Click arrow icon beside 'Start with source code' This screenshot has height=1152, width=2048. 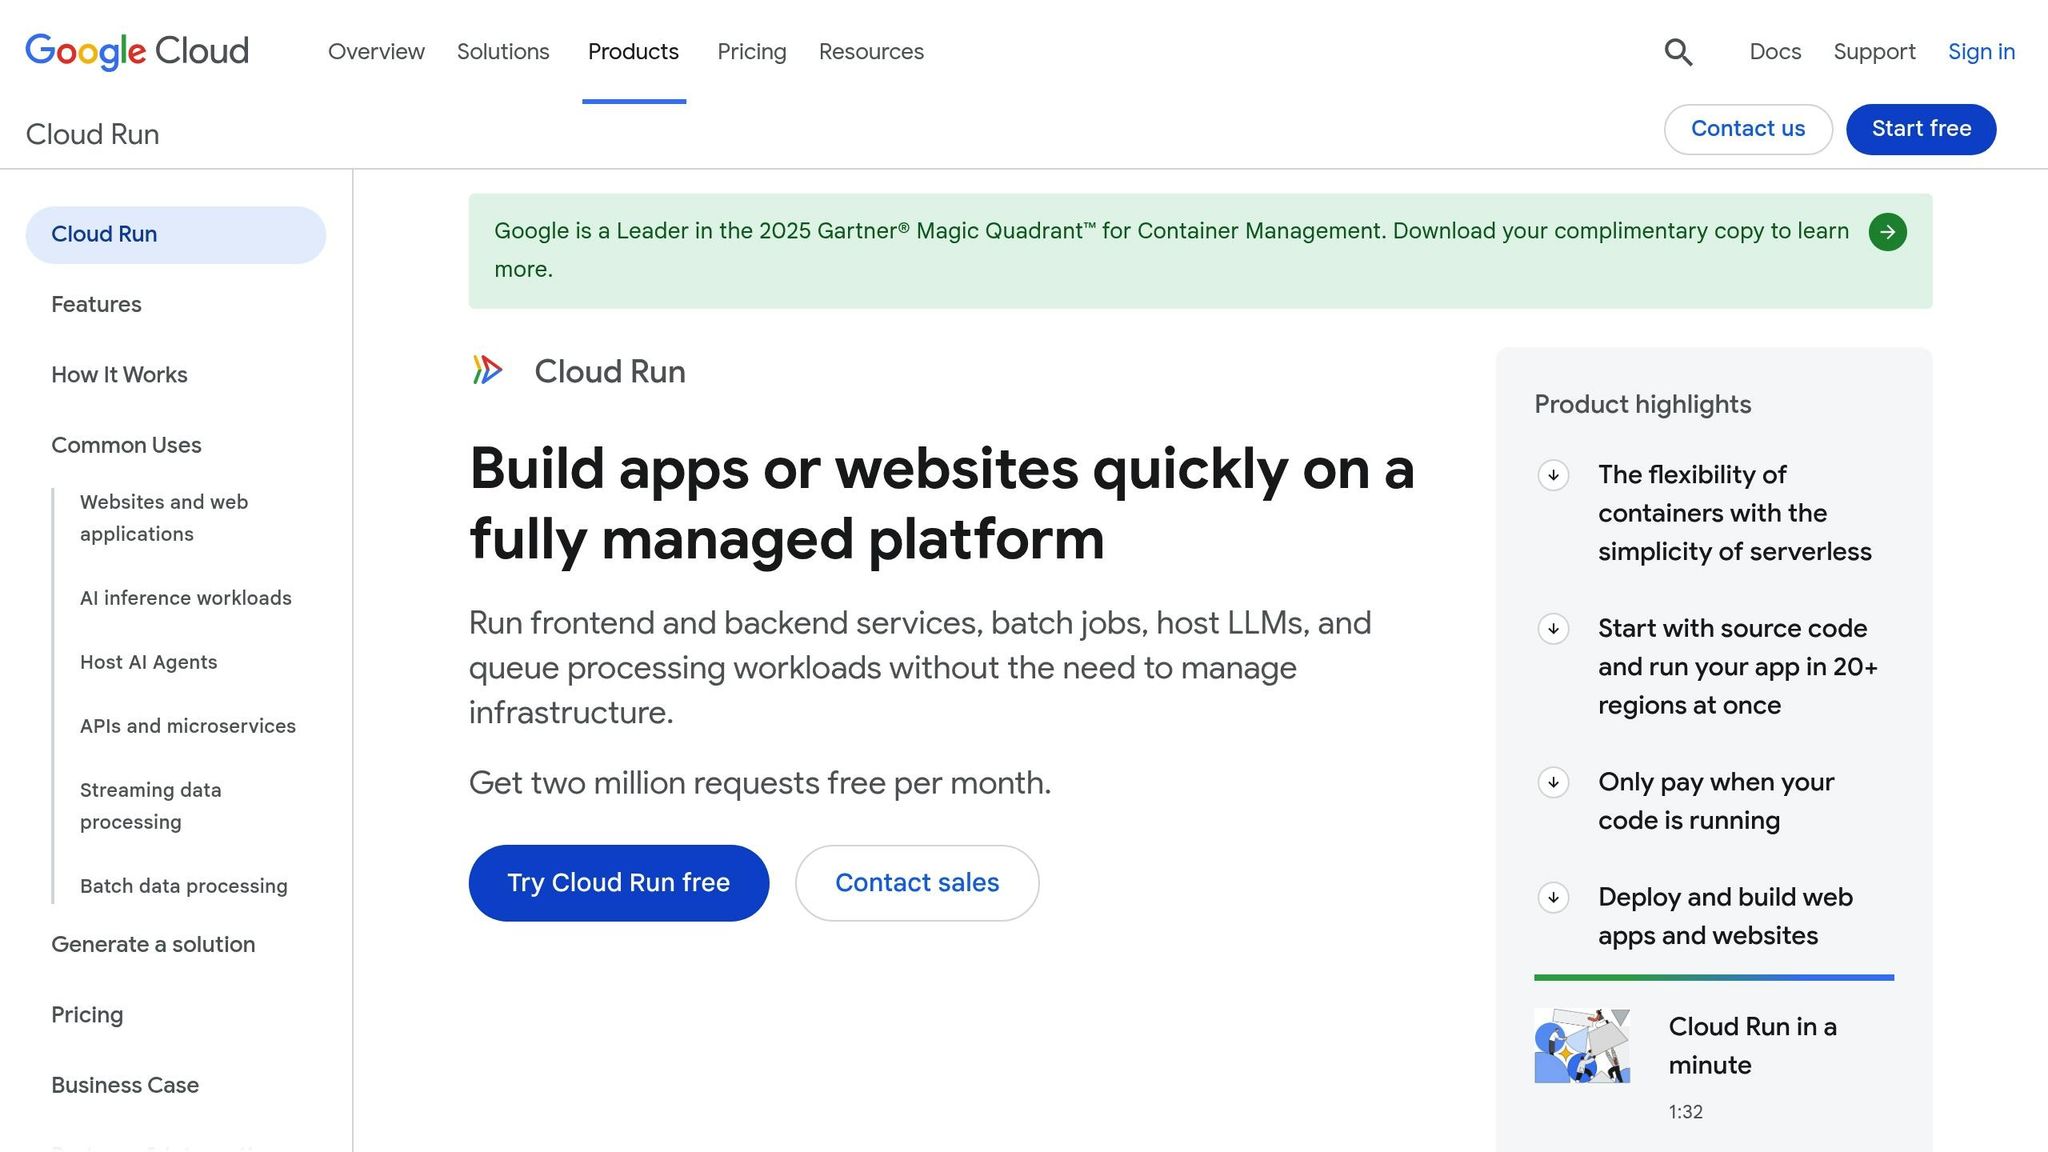1553,629
